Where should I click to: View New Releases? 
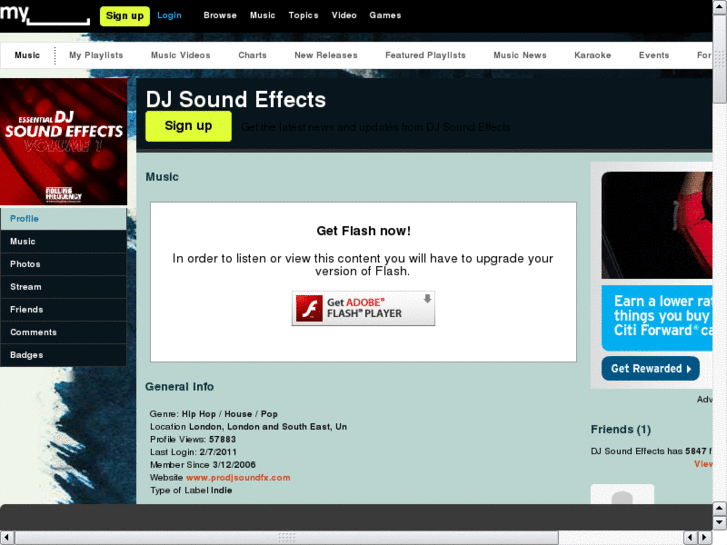(325, 55)
